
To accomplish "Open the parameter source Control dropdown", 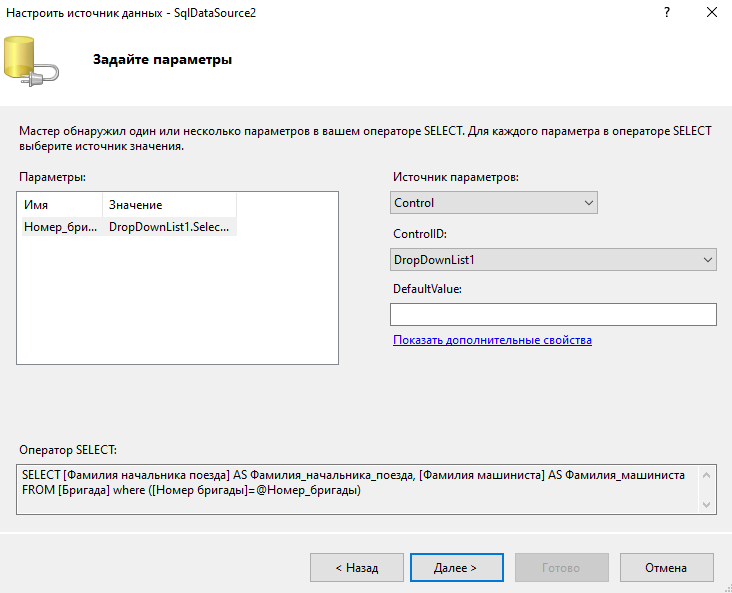I will (493, 203).
